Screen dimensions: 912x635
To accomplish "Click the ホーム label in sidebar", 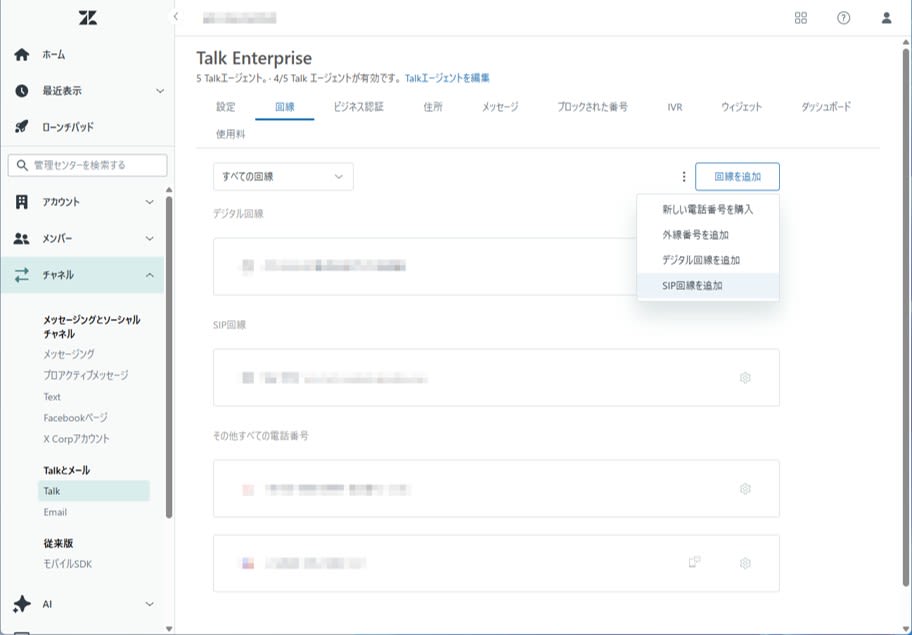I will point(54,55).
